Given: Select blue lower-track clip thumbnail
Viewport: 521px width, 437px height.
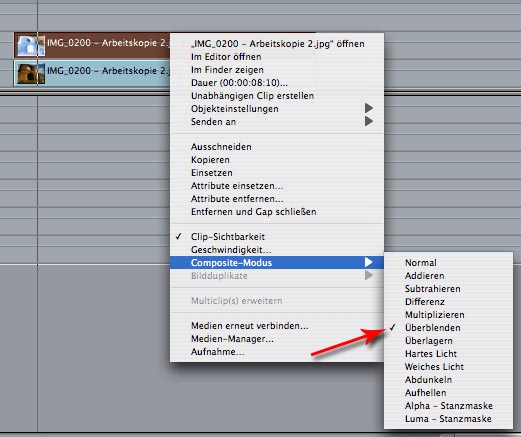Looking at the screenshot, I should tap(31, 73).
